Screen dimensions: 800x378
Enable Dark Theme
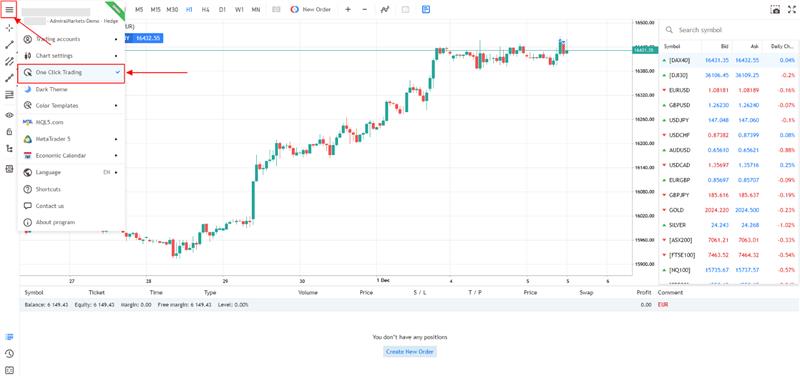coord(71,89)
